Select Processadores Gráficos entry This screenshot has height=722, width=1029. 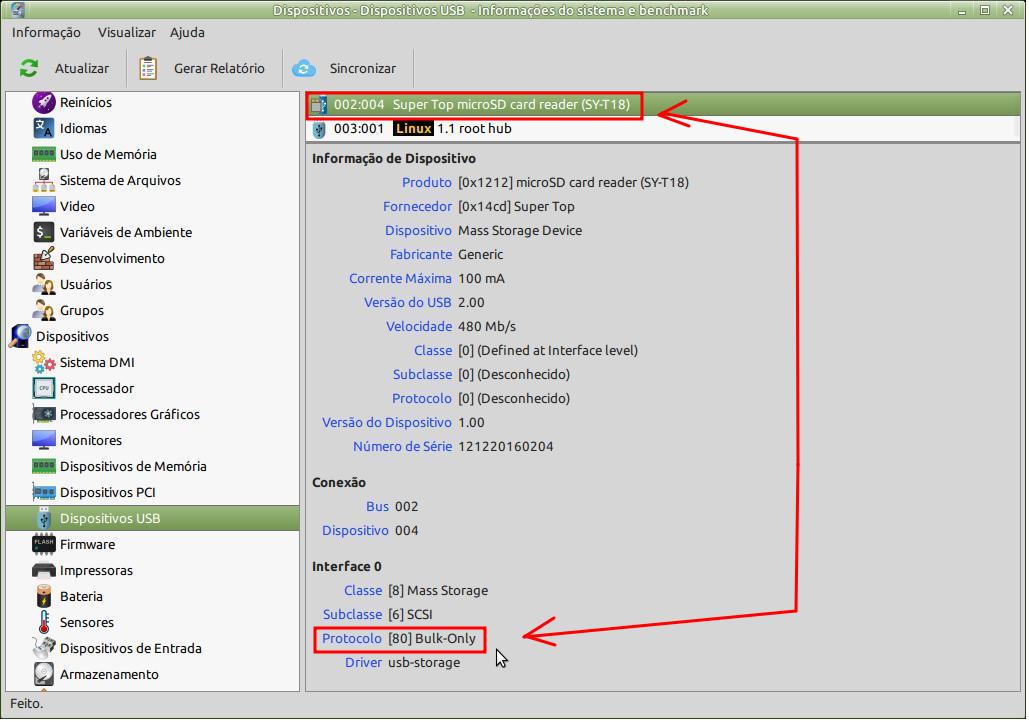click(129, 414)
